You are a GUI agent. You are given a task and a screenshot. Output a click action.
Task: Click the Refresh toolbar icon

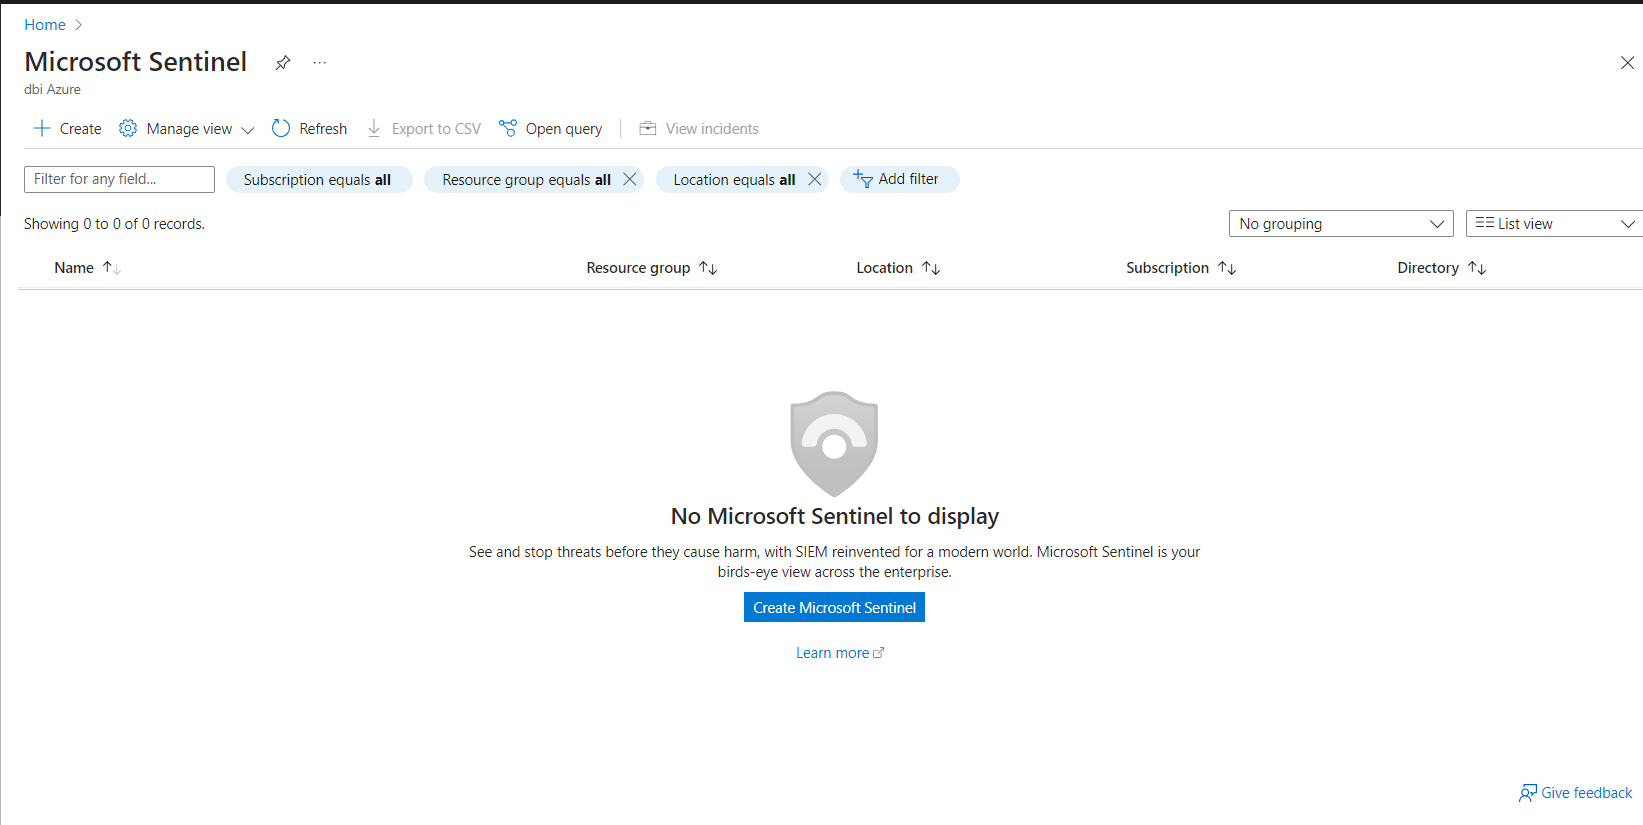tap(281, 128)
